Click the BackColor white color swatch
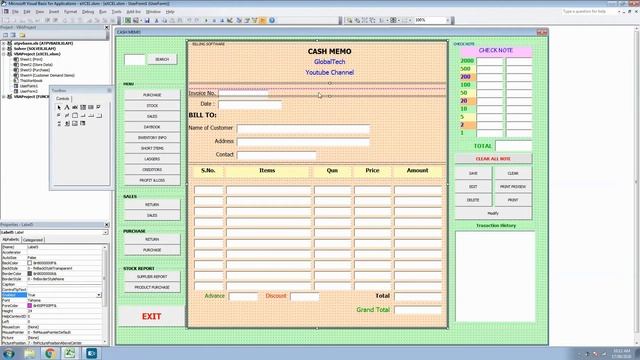The width and height of the screenshot is (640, 360). (x=29, y=263)
